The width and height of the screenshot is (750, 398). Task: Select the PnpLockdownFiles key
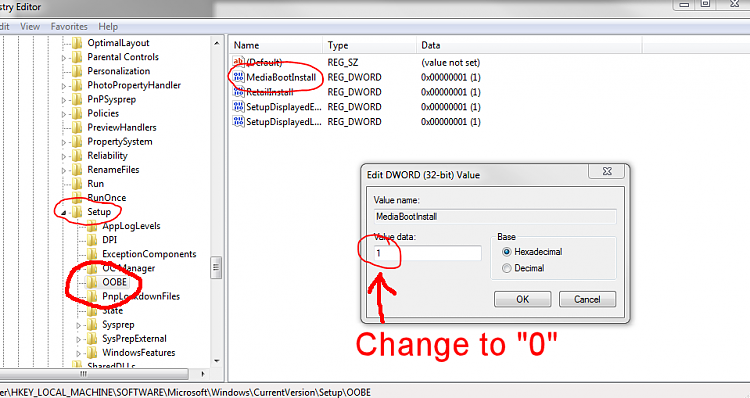pyautogui.click(x=141, y=297)
